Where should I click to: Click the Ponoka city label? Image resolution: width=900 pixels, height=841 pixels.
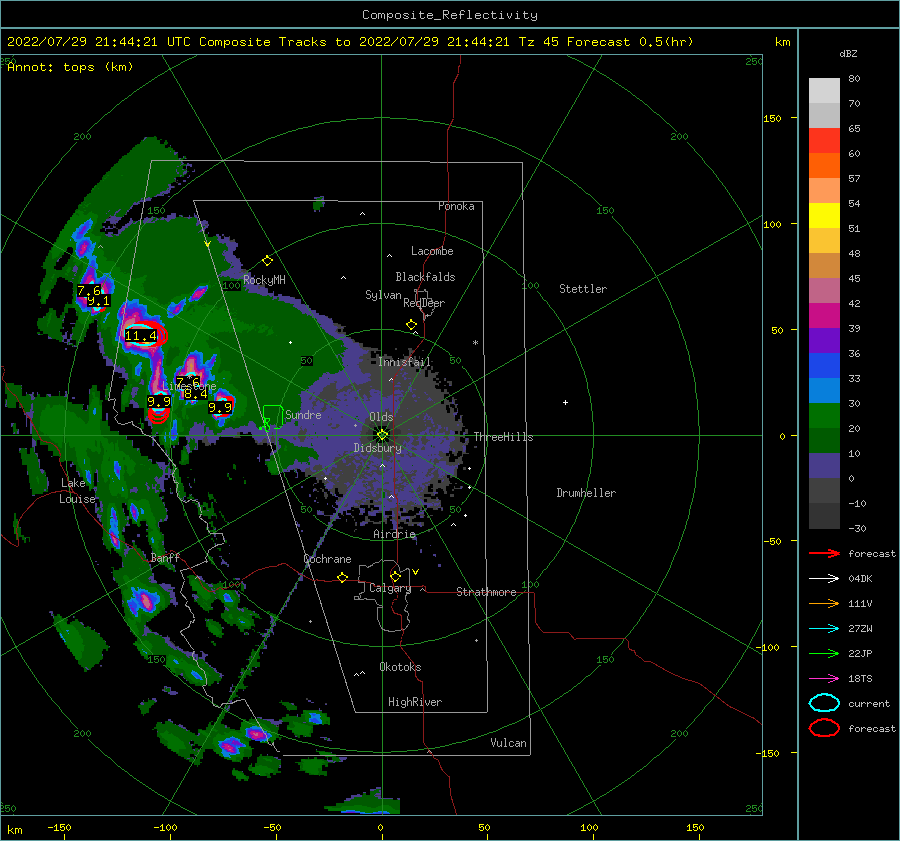tap(456, 206)
